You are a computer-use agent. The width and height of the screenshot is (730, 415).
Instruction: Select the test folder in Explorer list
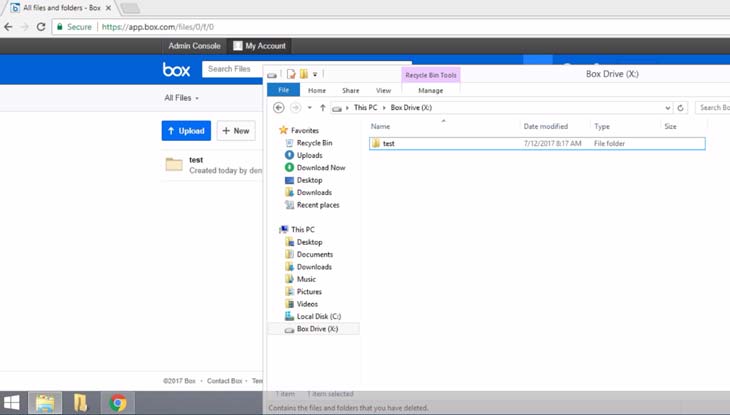(x=537, y=143)
